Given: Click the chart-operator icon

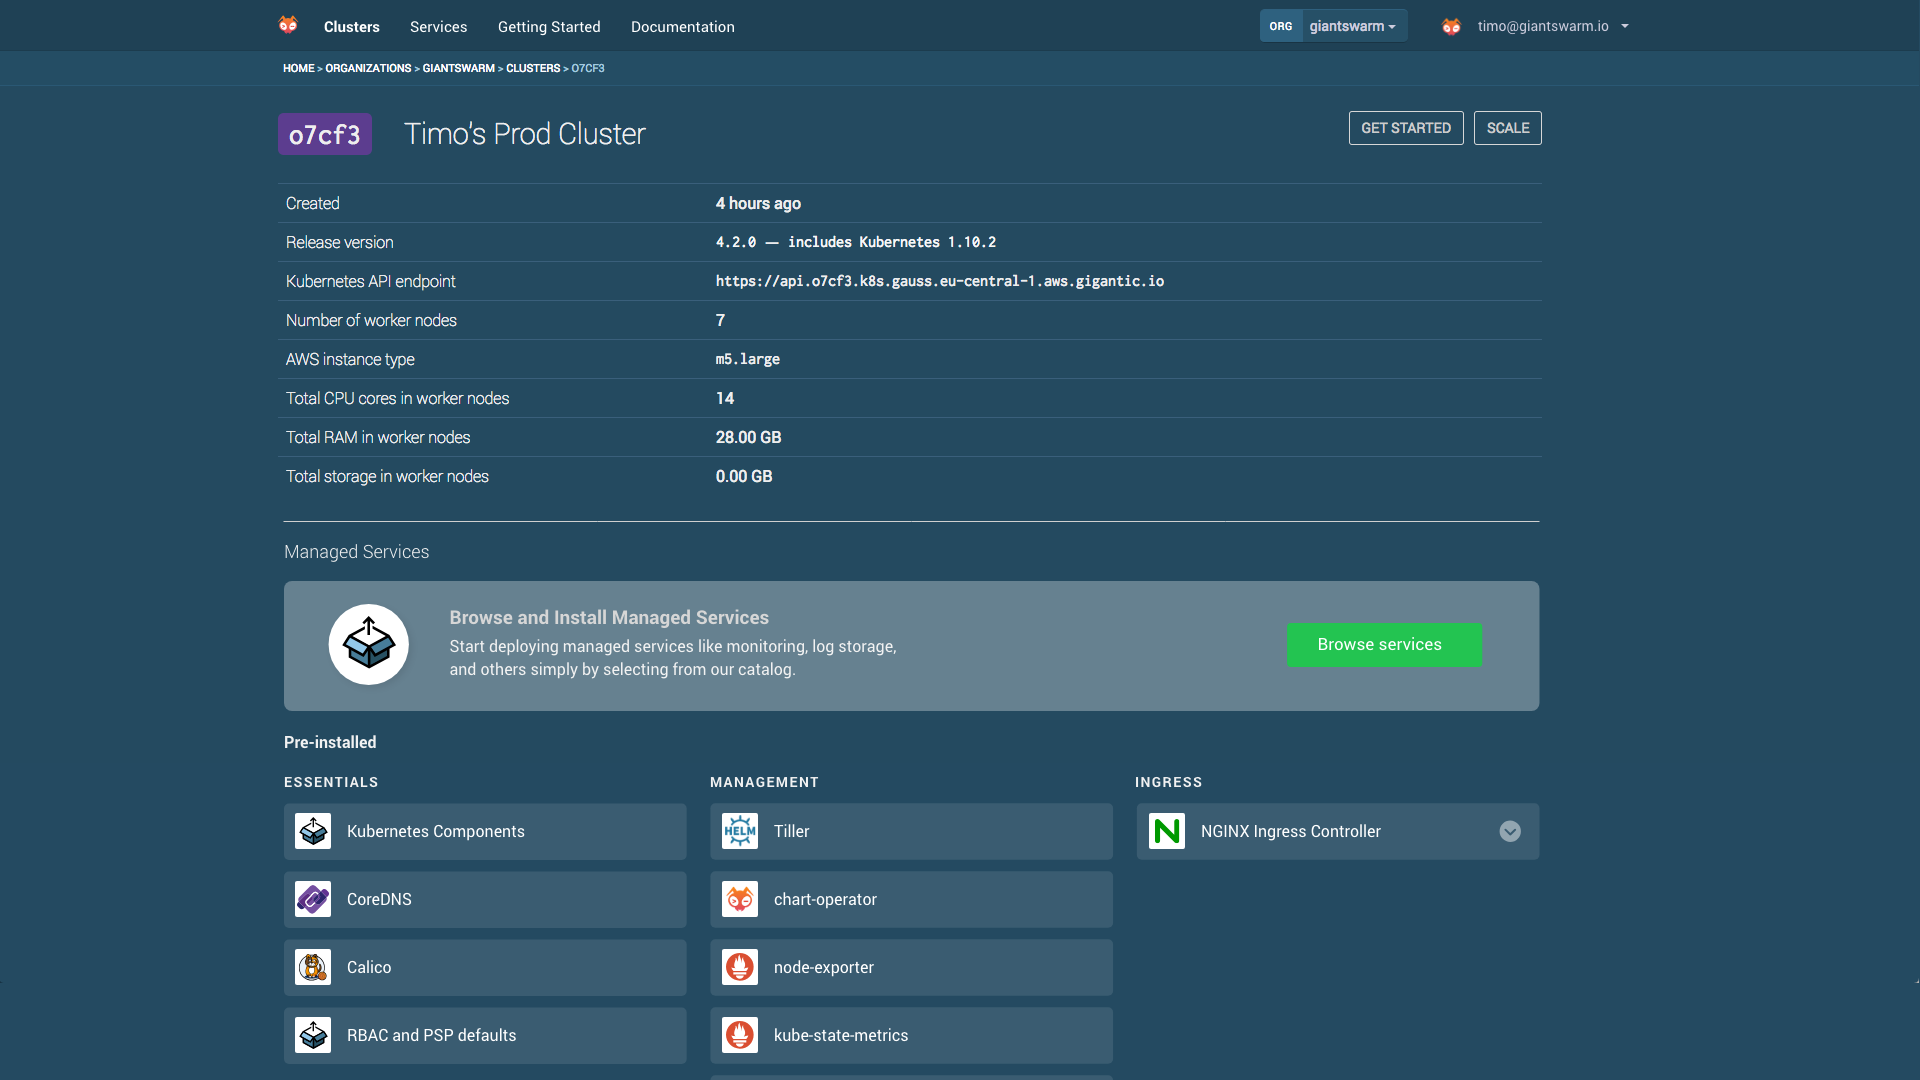Looking at the screenshot, I should (740, 899).
